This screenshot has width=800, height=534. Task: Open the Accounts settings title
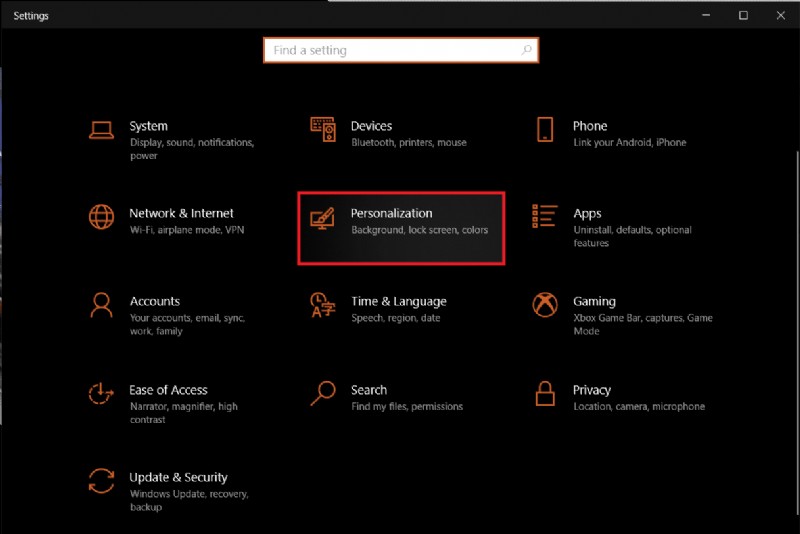tap(155, 301)
